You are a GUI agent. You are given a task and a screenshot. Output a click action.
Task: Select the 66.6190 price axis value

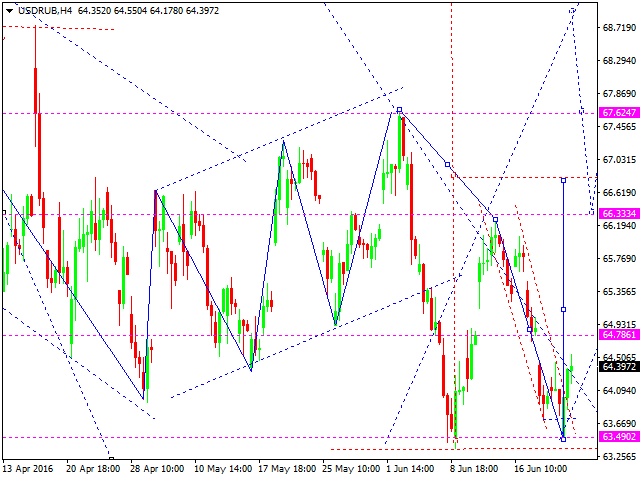pyautogui.click(x=619, y=193)
